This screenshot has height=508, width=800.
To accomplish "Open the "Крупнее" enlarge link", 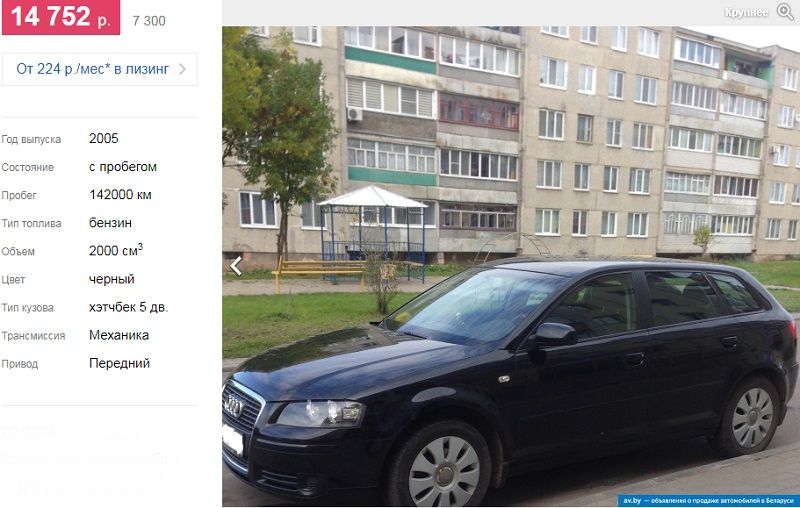I will 746,12.
